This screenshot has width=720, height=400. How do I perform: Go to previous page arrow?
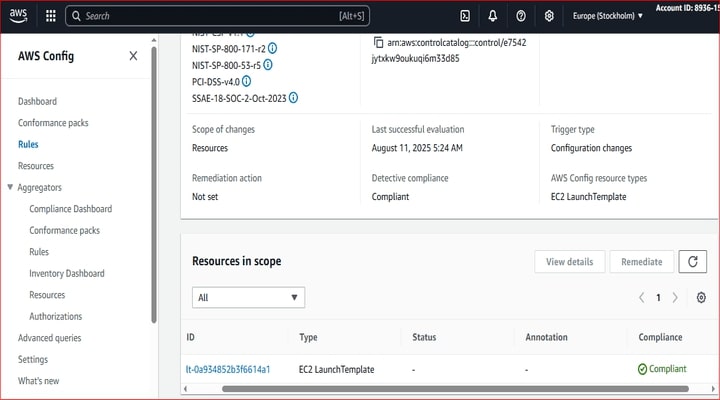click(x=641, y=298)
